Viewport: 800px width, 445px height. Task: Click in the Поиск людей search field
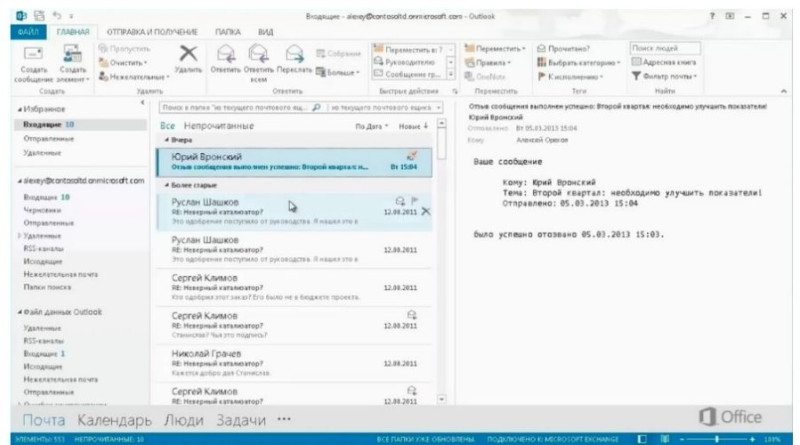point(665,48)
